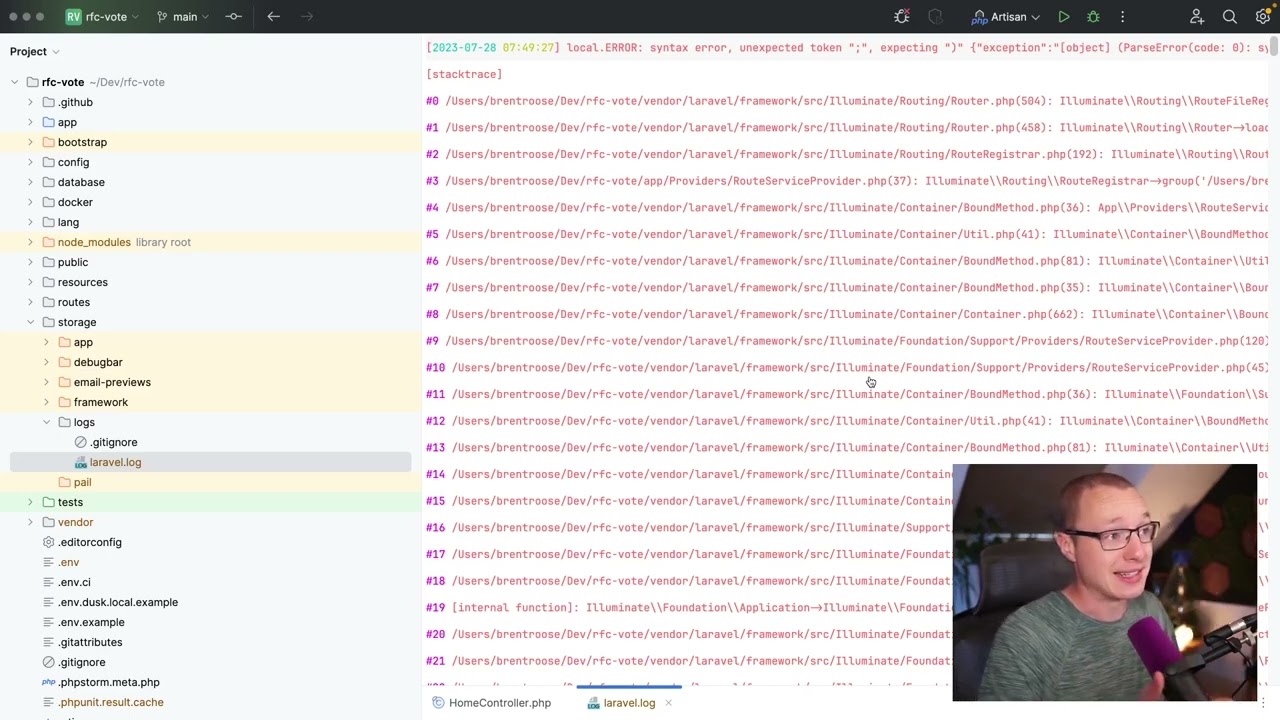Select the resources folder
The image size is (1280, 720).
(x=82, y=282)
